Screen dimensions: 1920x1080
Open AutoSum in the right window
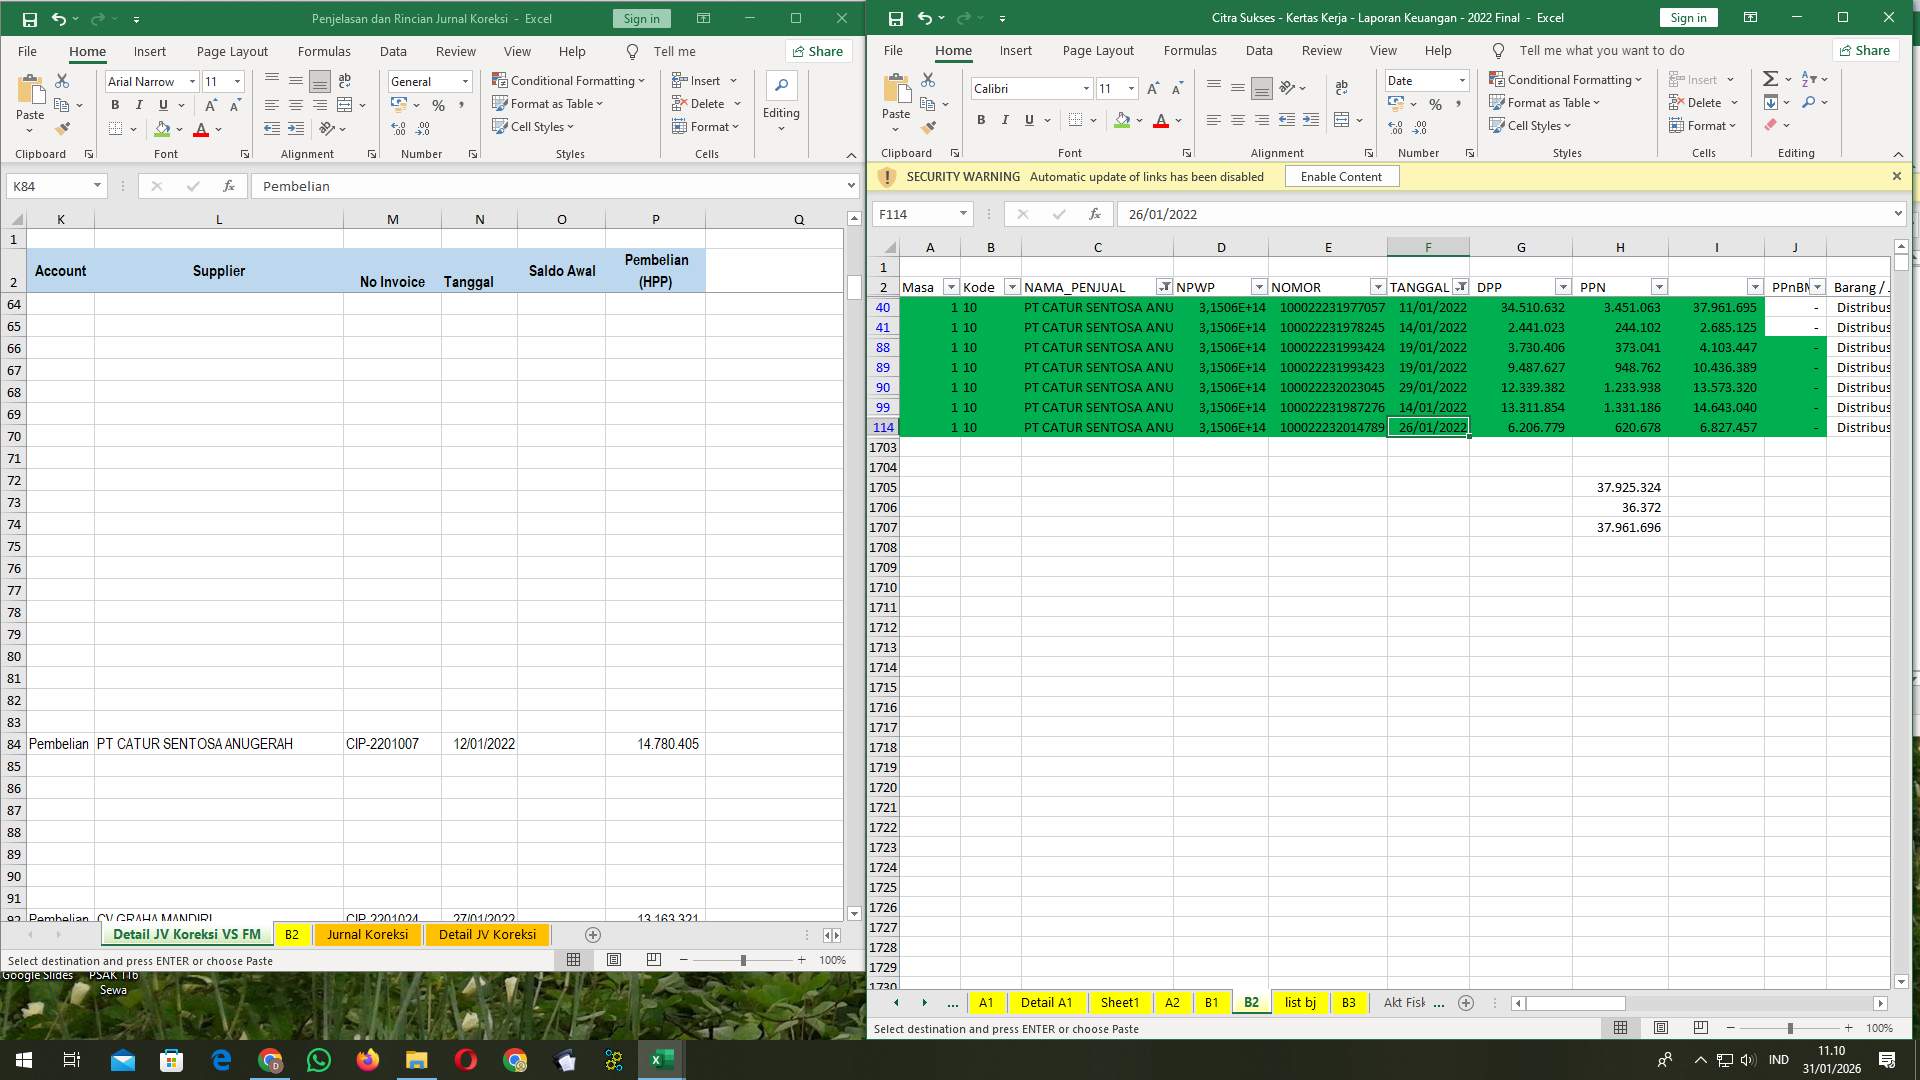pos(1772,78)
